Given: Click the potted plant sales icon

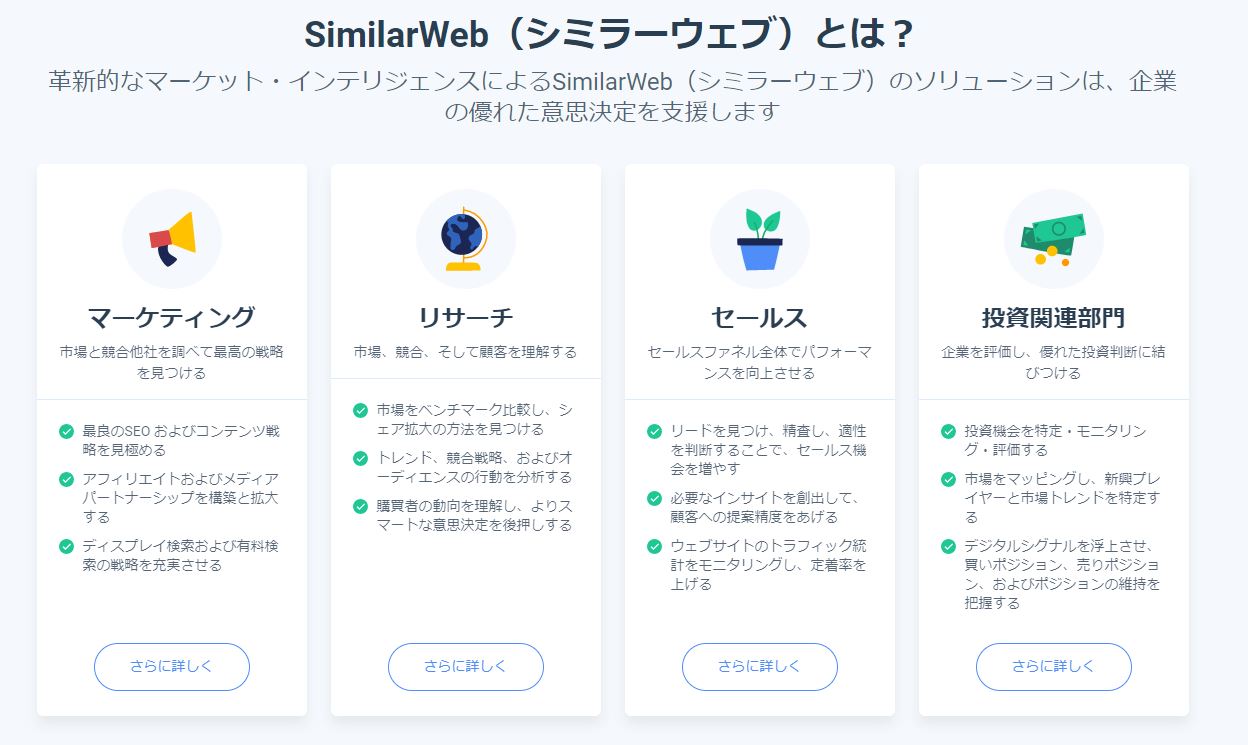Looking at the screenshot, I should 759,240.
